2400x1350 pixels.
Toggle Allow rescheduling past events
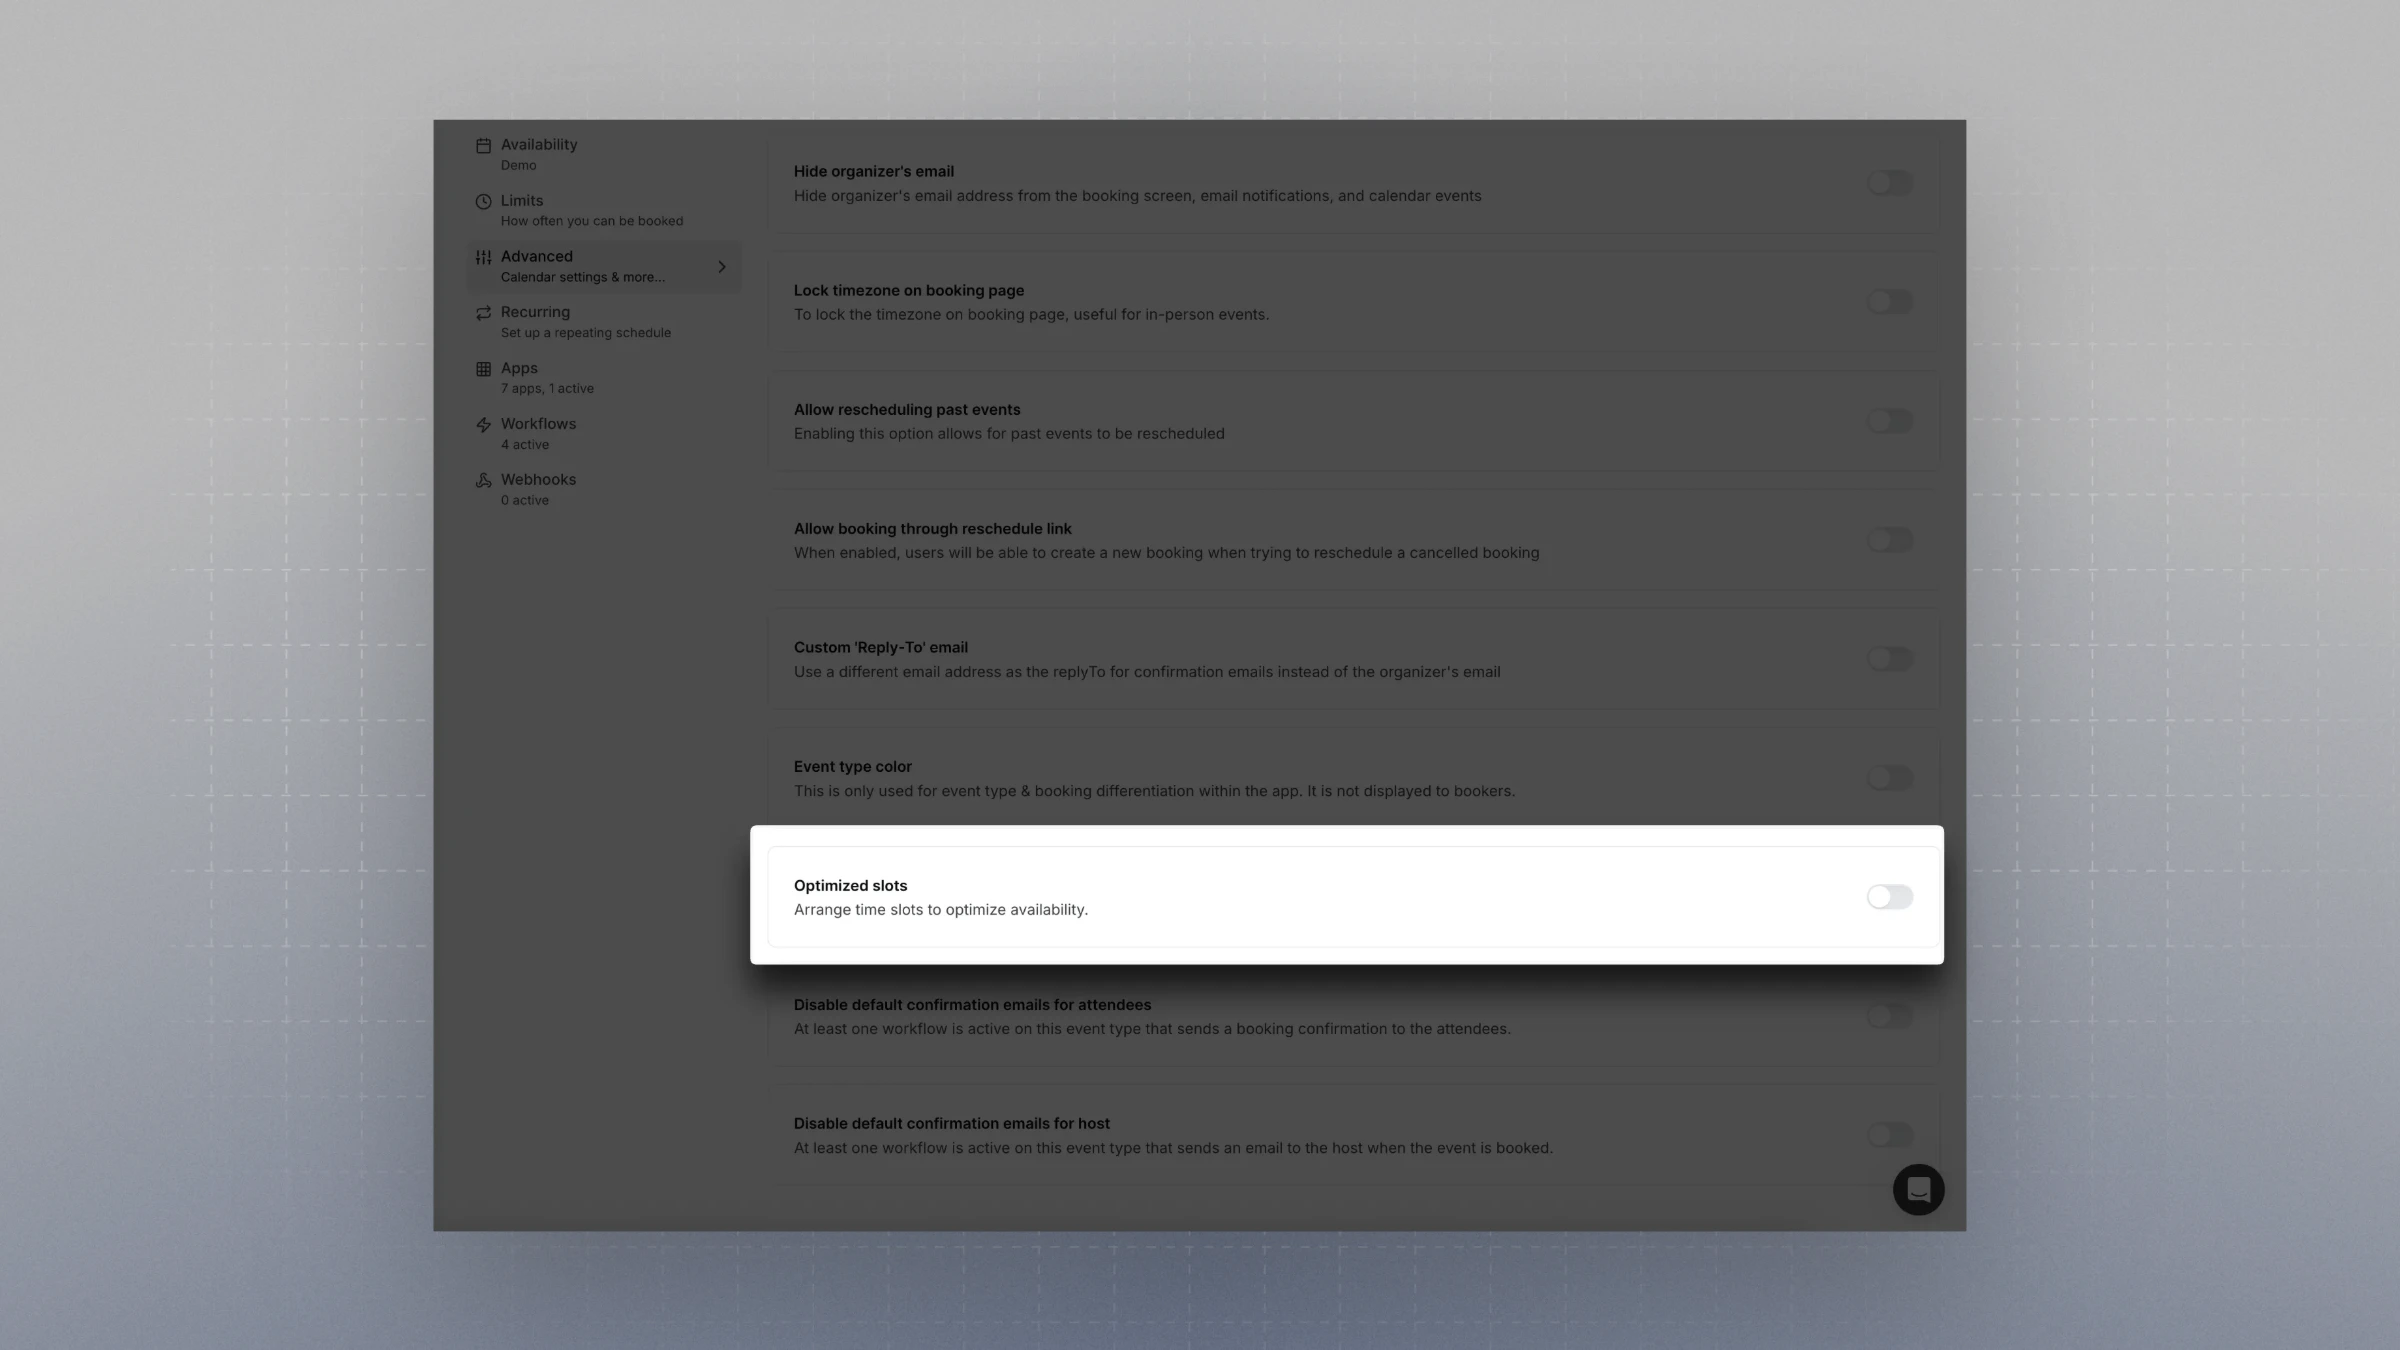[1888, 420]
